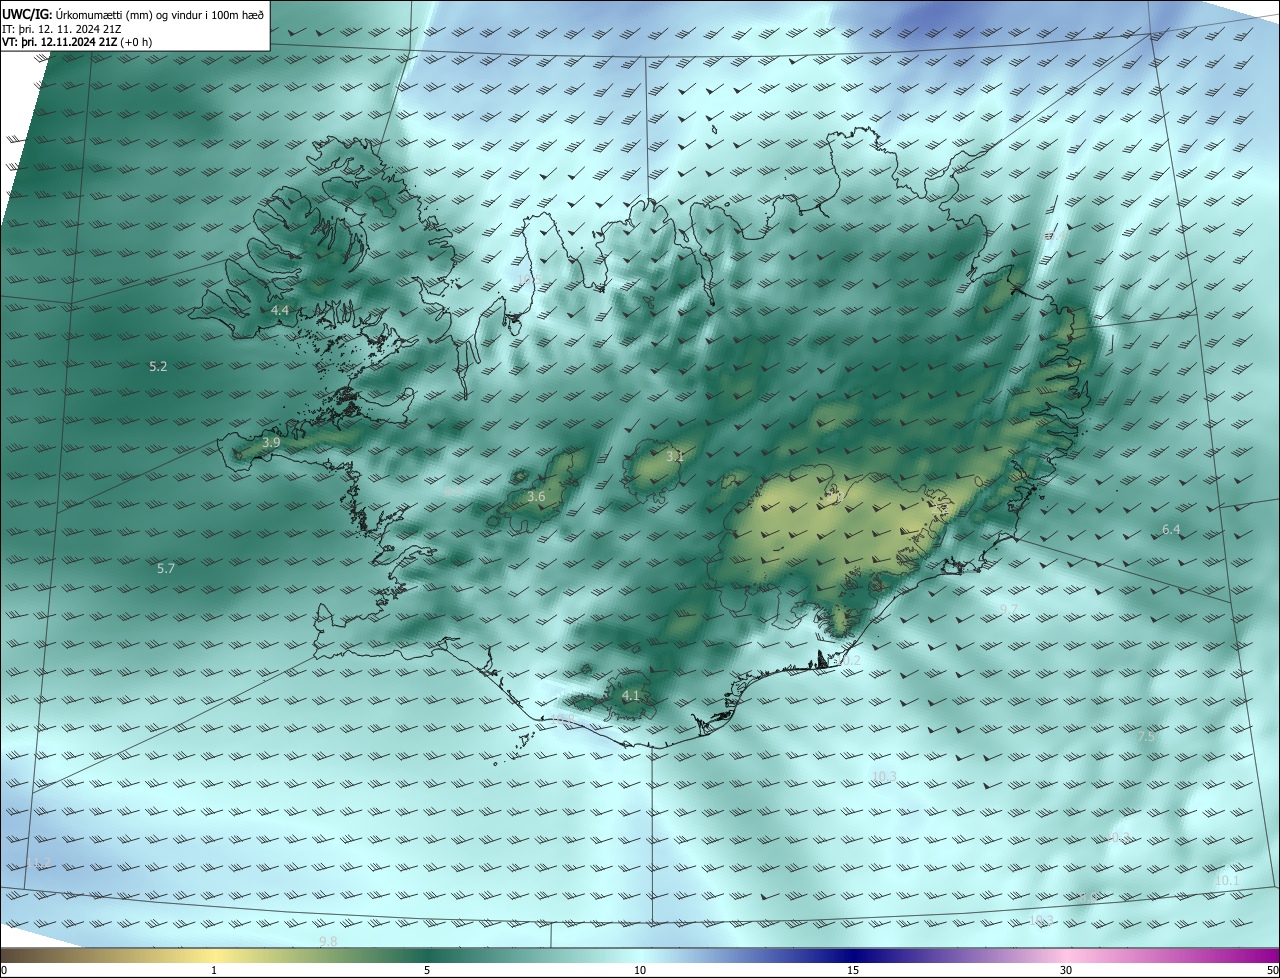Click the faint 10.1 value label
1280x978 pixels.
coord(1227,880)
